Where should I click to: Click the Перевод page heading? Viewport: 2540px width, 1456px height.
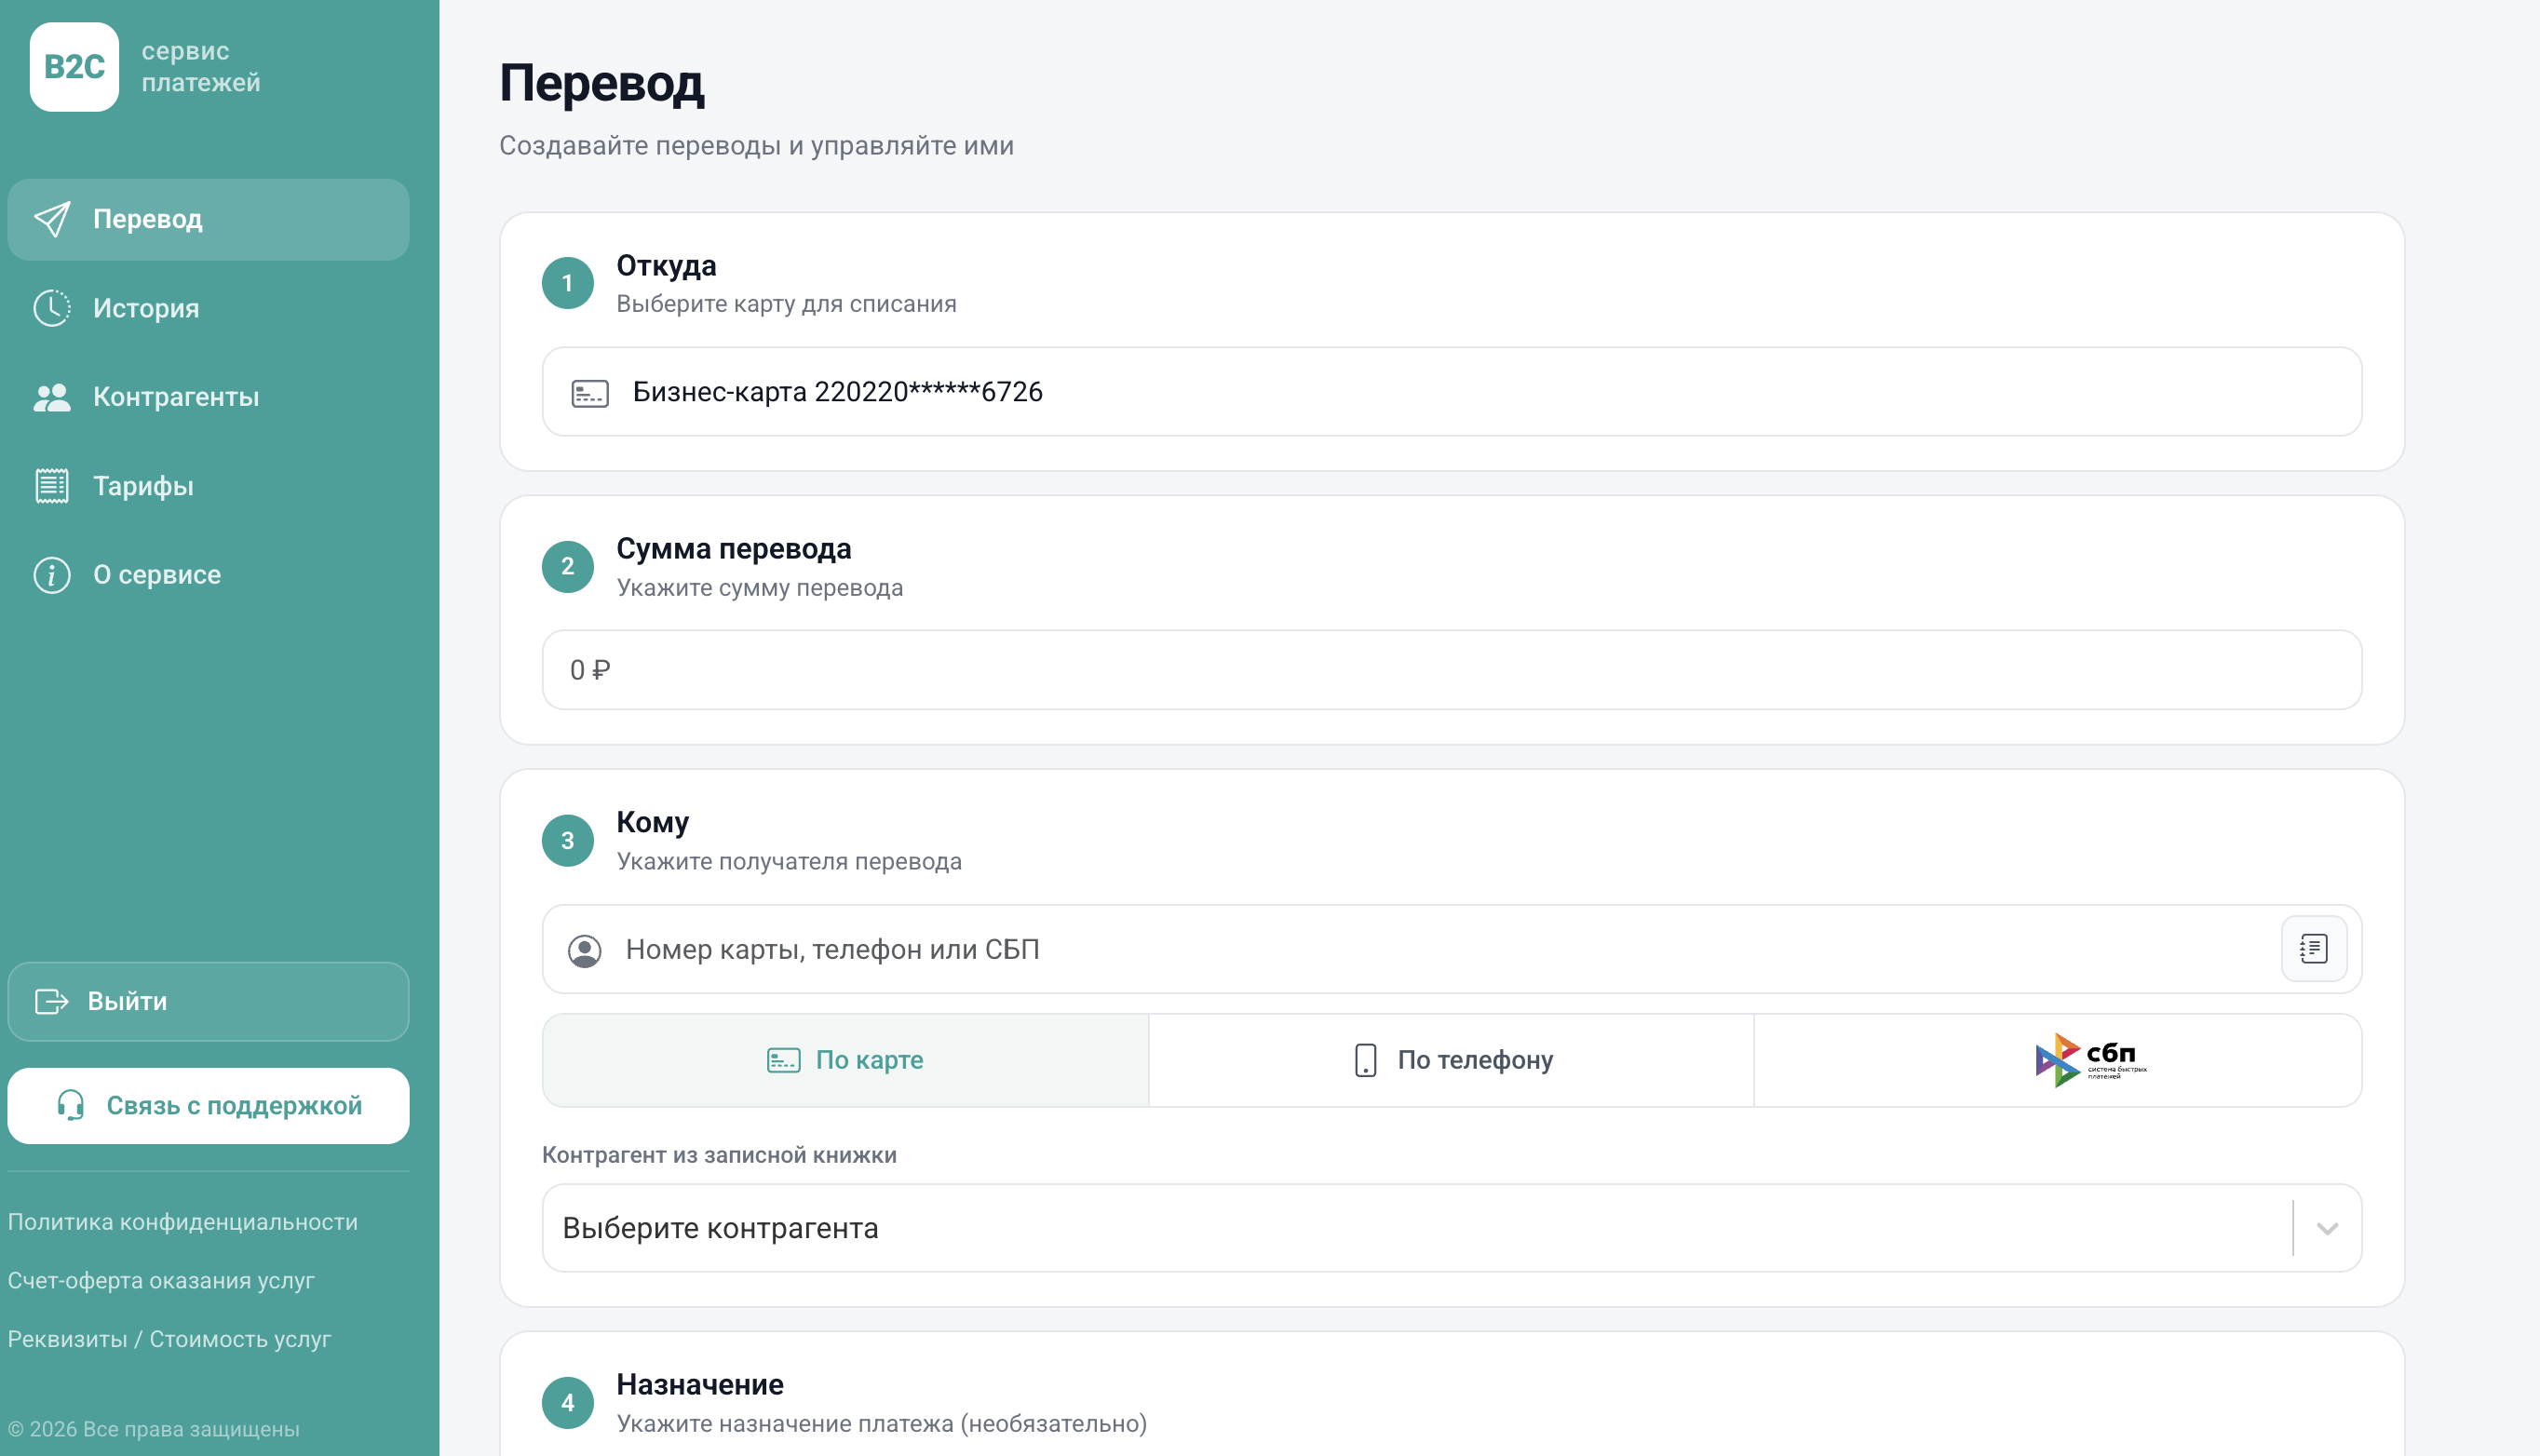point(602,83)
